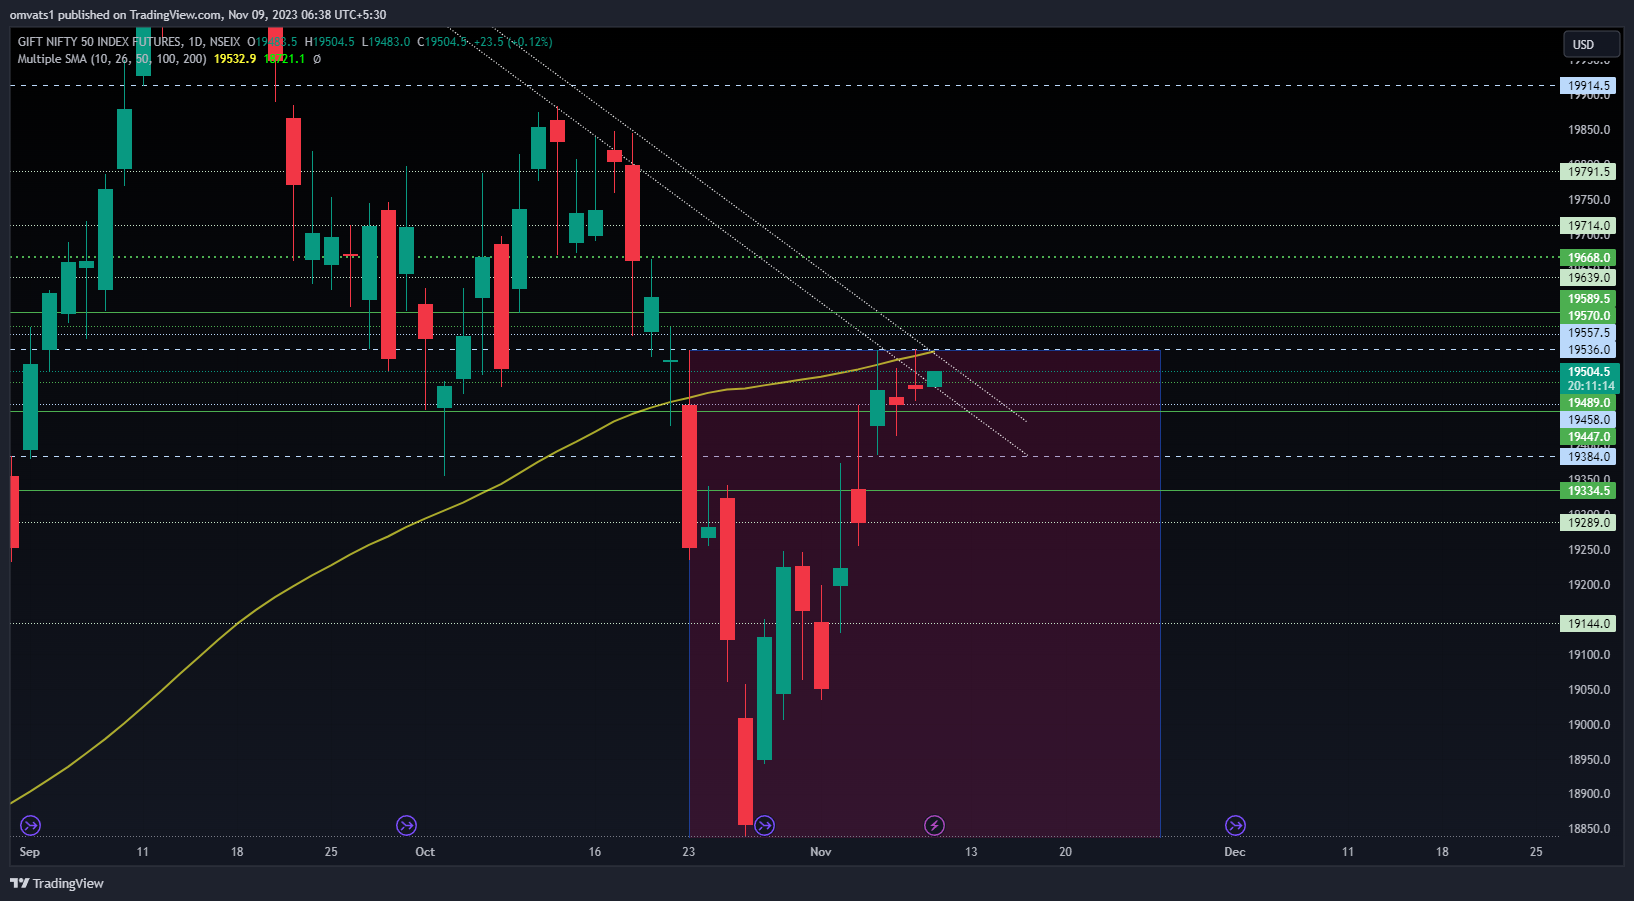Click the 13 date label on the time axis
This screenshot has height=901, width=1634.
971,852
